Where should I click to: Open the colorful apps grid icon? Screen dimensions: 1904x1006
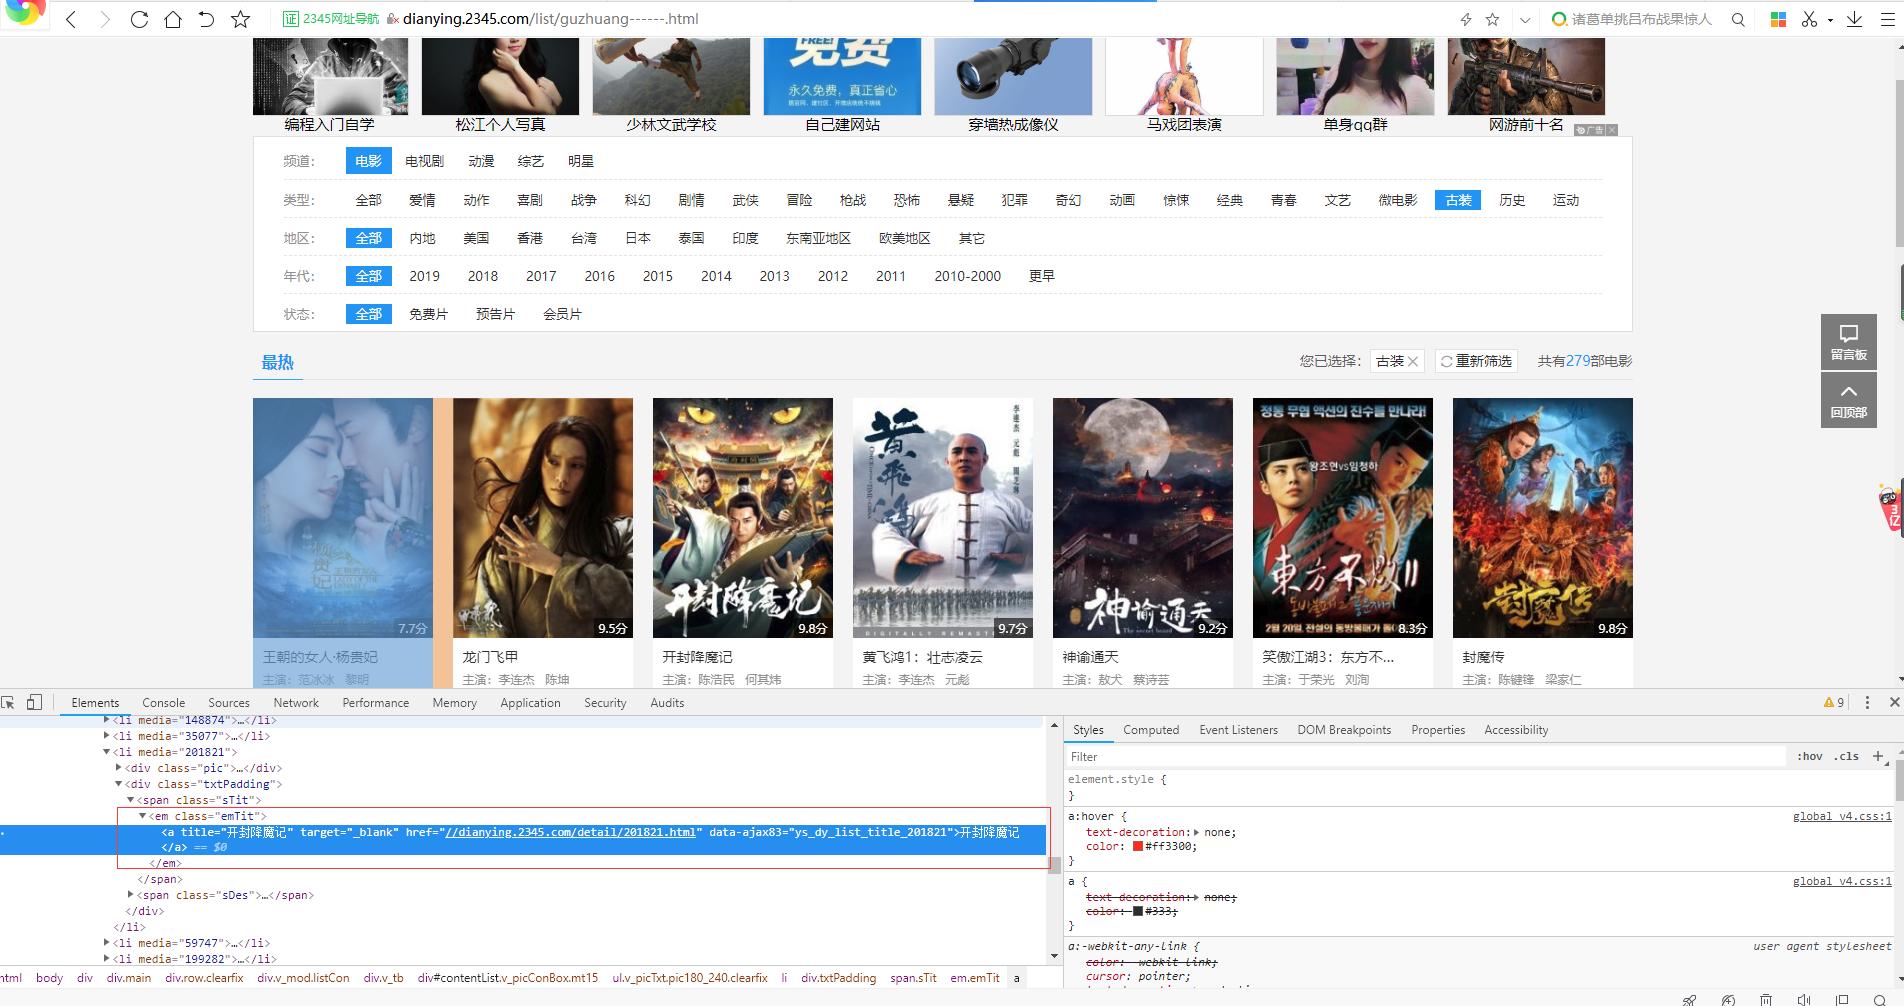(x=1778, y=19)
